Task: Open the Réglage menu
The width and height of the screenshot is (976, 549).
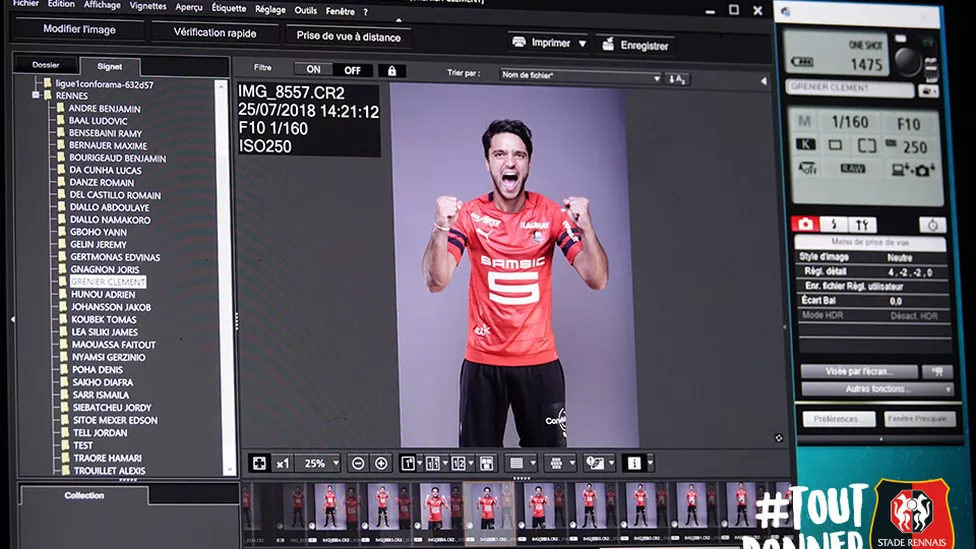Action: (x=270, y=9)
